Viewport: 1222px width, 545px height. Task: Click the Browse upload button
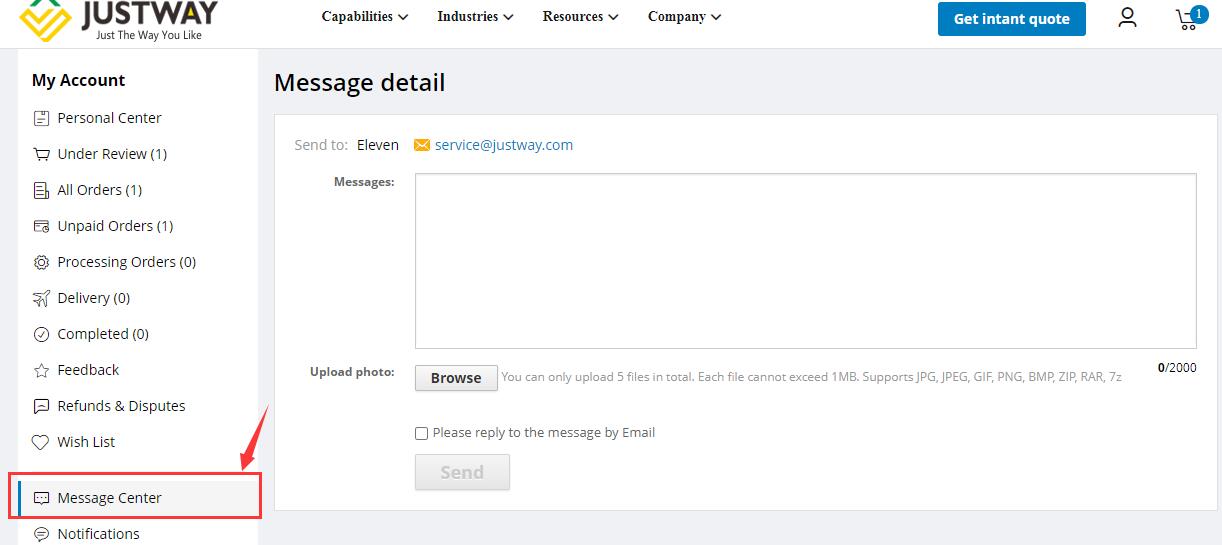456,378
